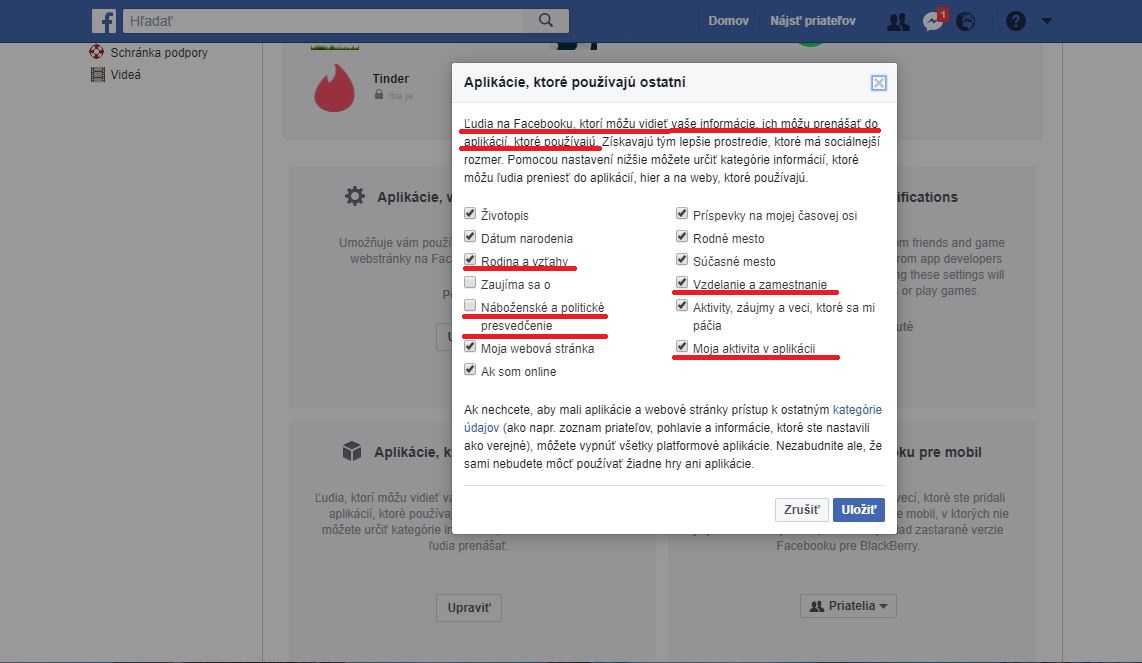
Task: Go to Domov in top navigation
Action: tap(728, 21)
